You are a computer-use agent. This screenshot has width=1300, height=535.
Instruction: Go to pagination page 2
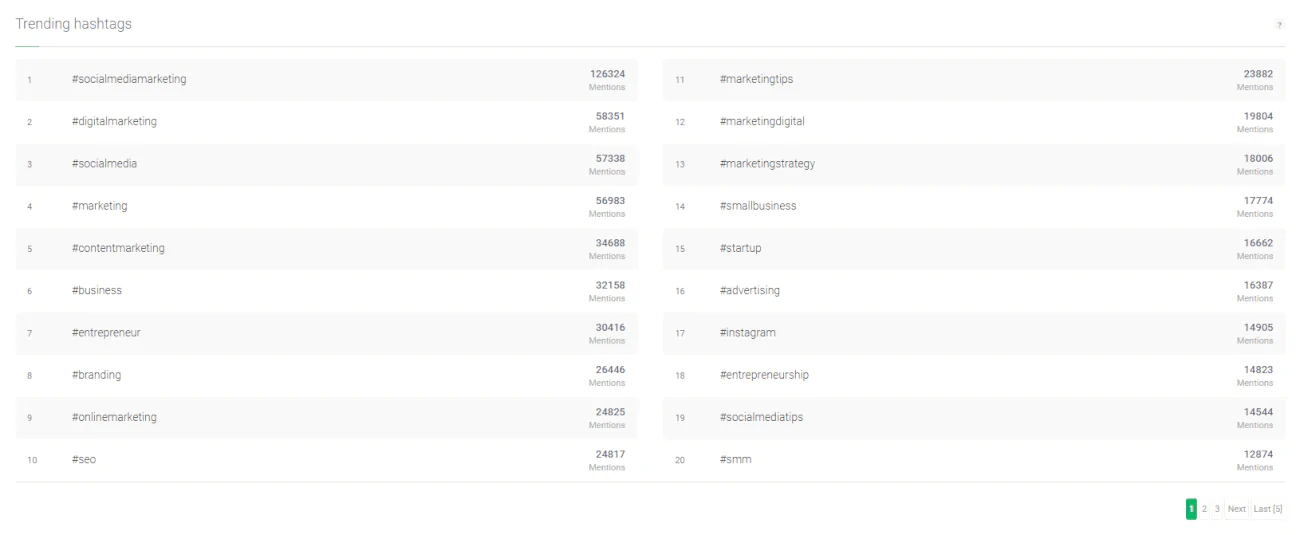tap(1204, 509)
